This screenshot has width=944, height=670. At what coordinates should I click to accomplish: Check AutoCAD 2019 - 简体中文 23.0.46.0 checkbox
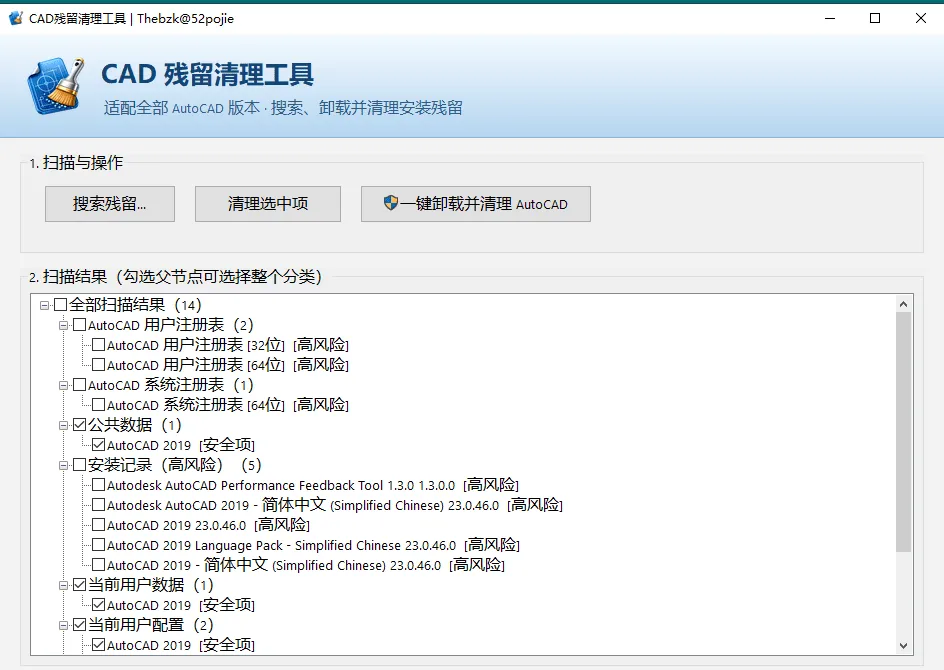click(99, 565)
